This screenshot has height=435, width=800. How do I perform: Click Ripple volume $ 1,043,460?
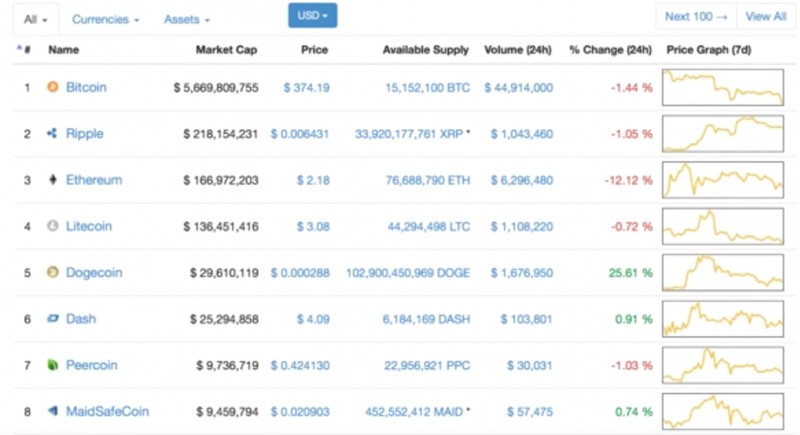tap(521, 134)
